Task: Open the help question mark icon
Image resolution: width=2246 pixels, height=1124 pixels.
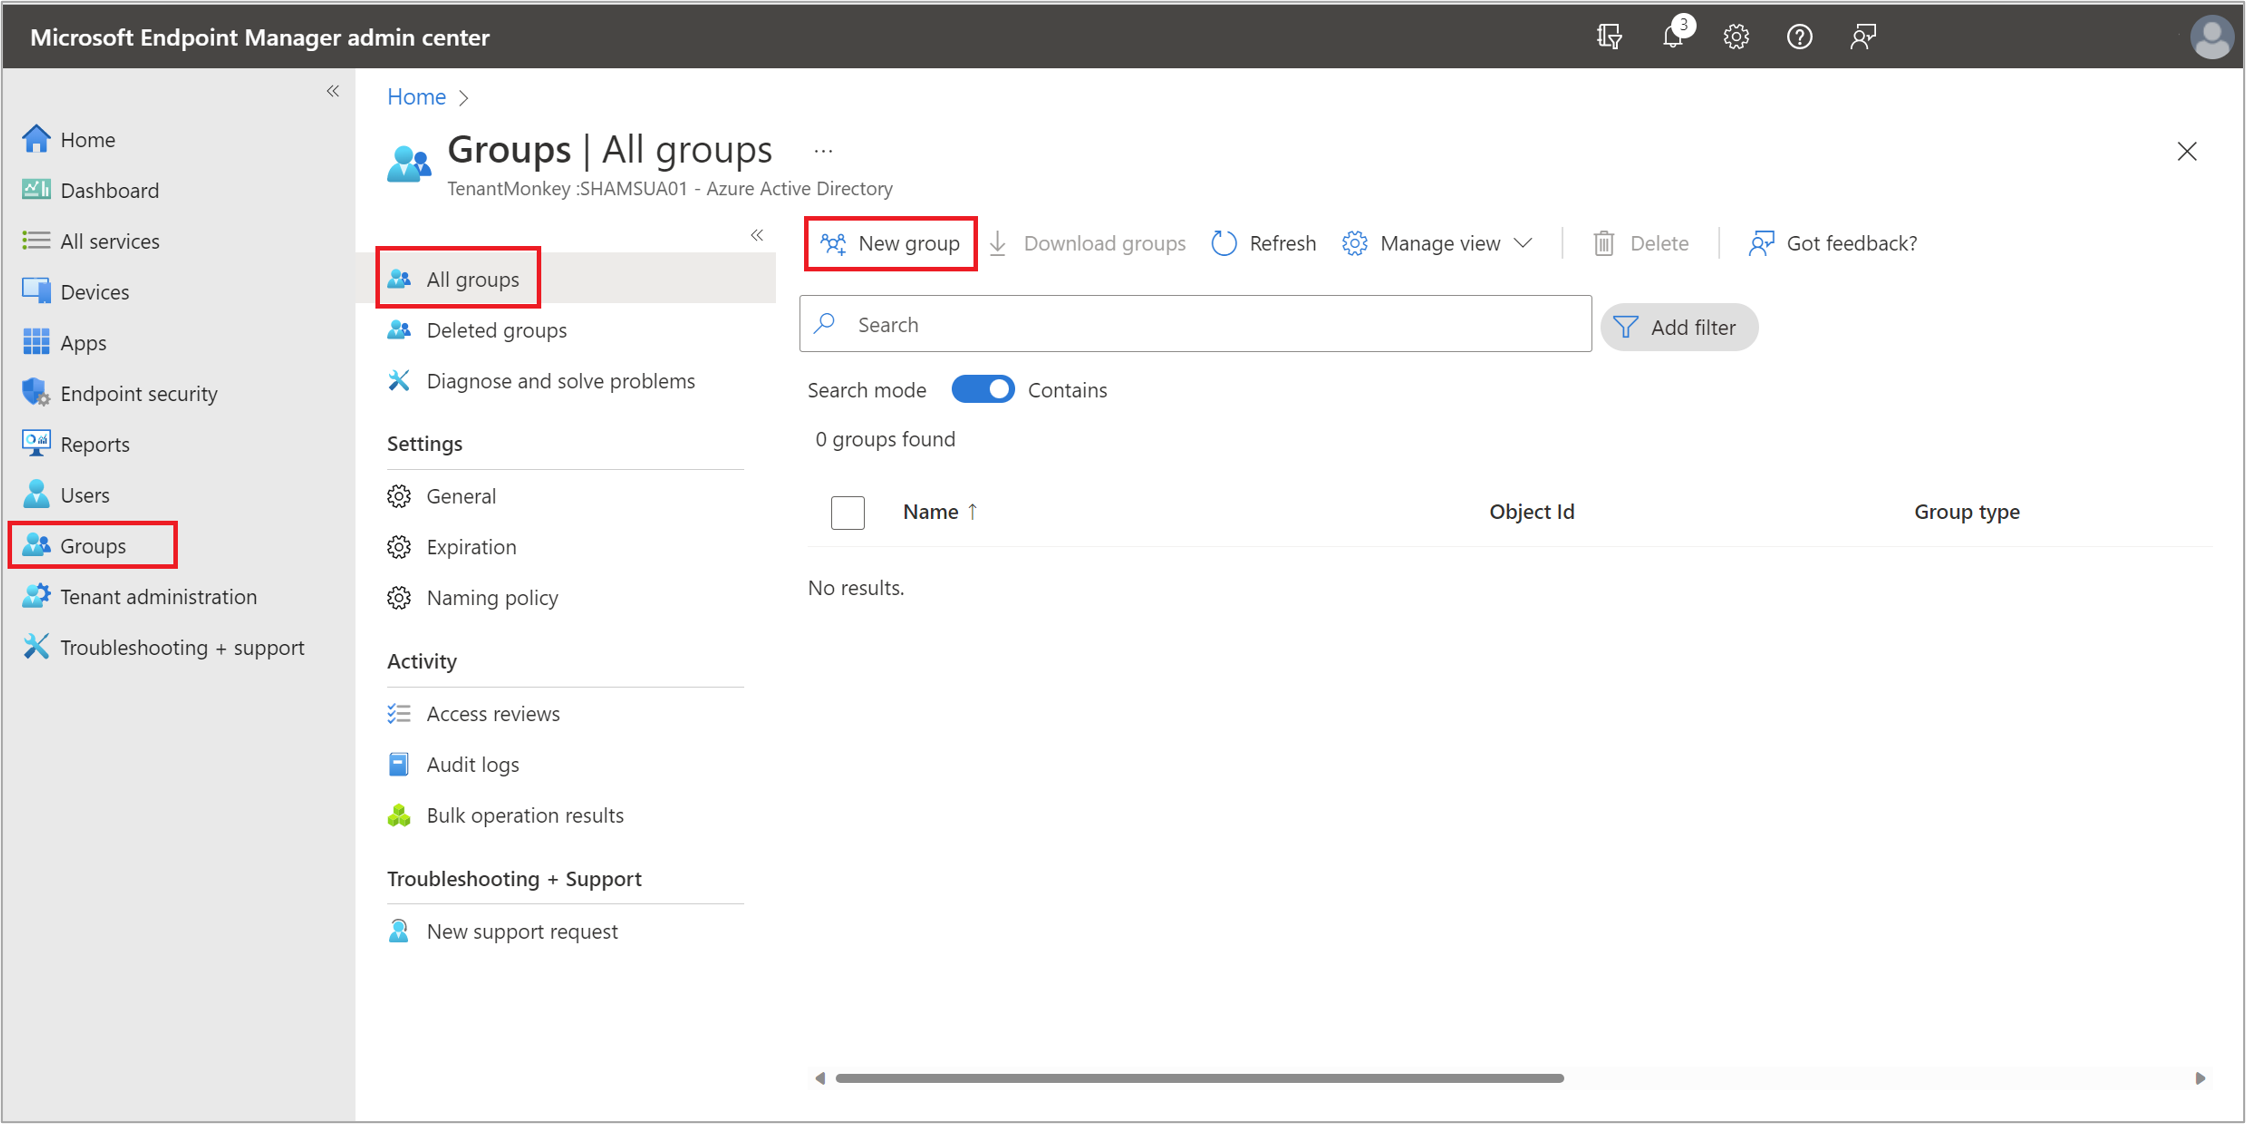Action: [1799, 37]
